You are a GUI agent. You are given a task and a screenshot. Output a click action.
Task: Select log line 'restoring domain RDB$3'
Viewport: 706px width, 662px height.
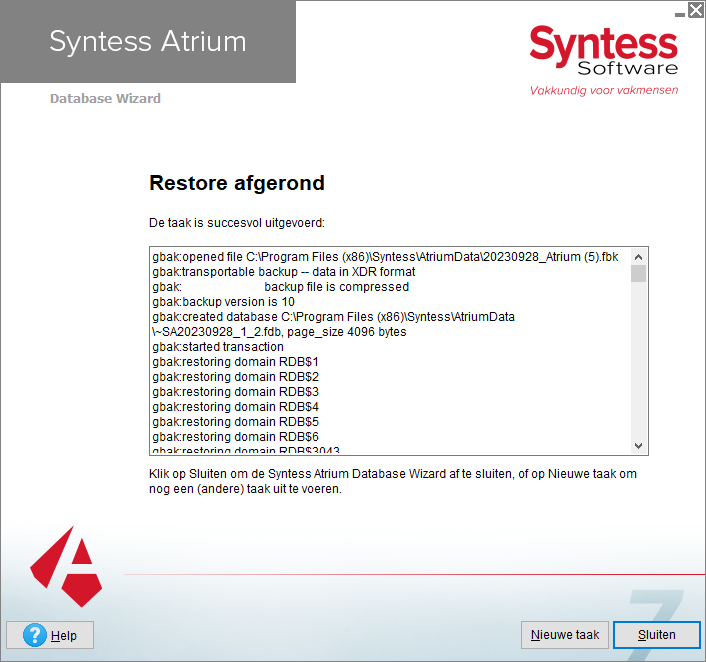(x=235, y=392)
